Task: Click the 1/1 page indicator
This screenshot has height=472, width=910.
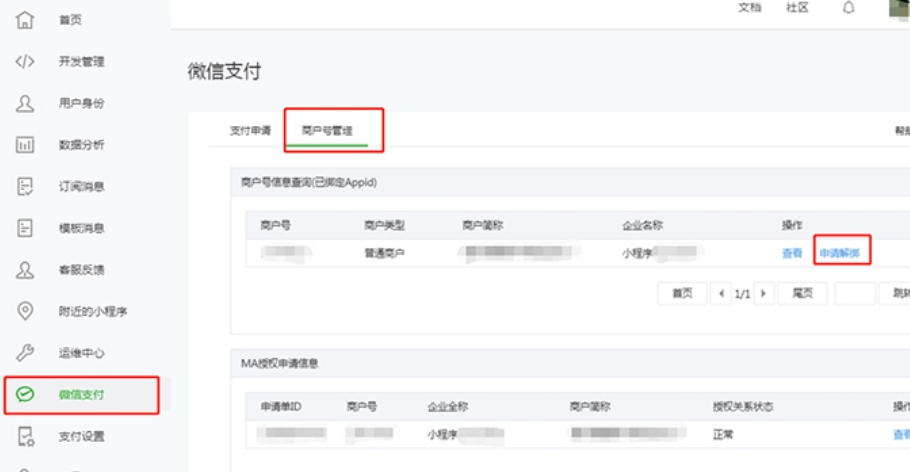Action: pos(742,294)
